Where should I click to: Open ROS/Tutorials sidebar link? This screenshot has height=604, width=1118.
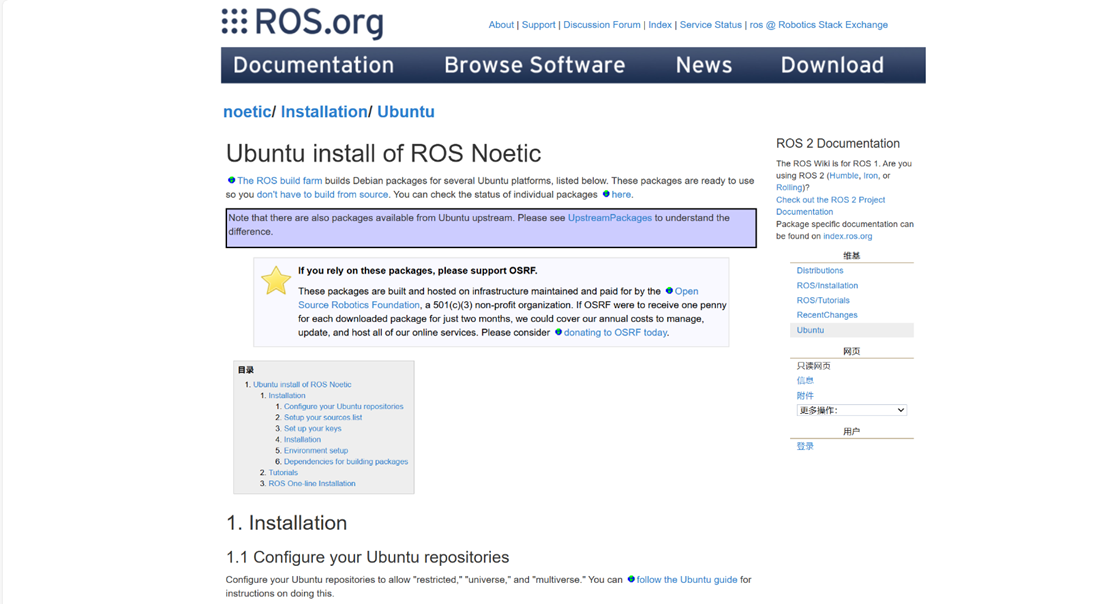823,300
